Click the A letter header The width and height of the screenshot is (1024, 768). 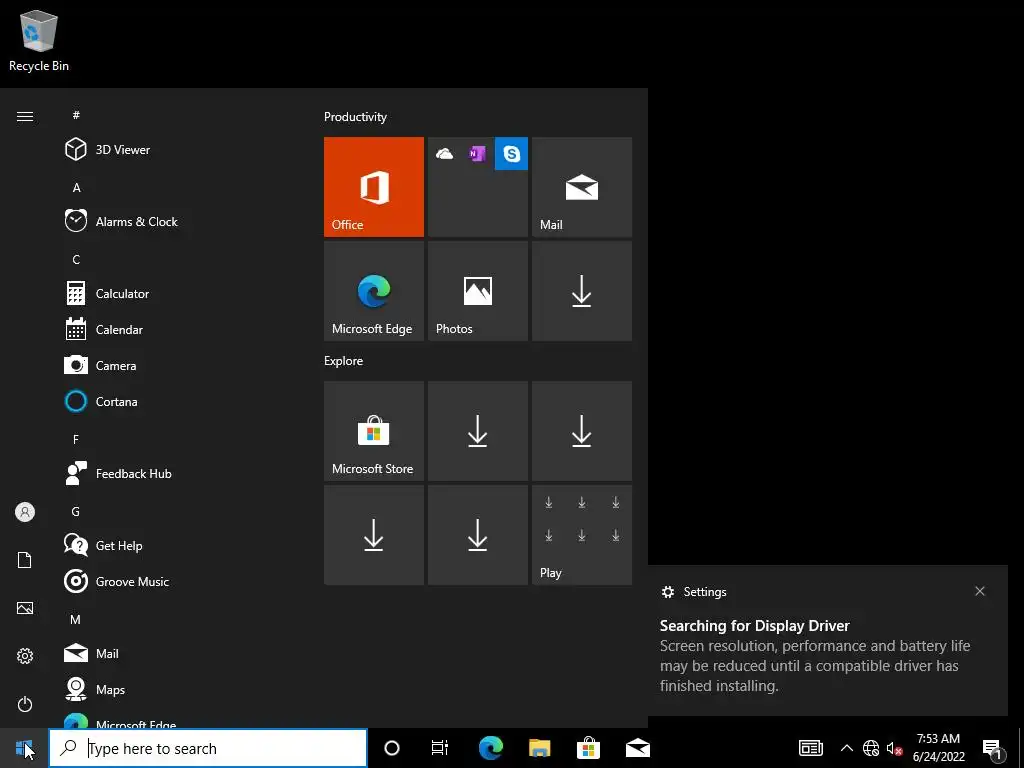point(76,187)
